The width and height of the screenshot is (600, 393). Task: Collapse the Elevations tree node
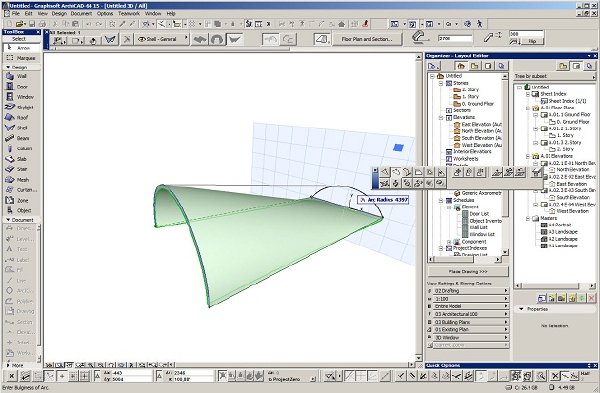click(441, 117)
